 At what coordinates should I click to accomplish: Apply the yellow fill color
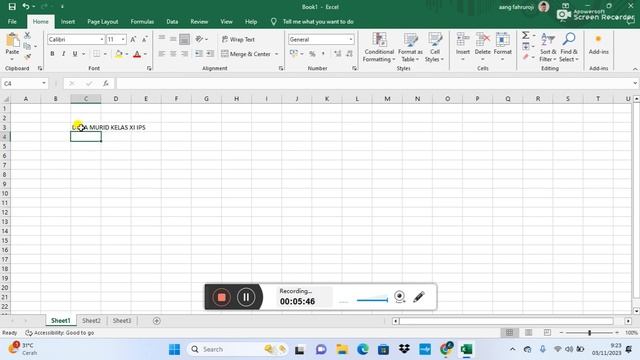point(118,54)
